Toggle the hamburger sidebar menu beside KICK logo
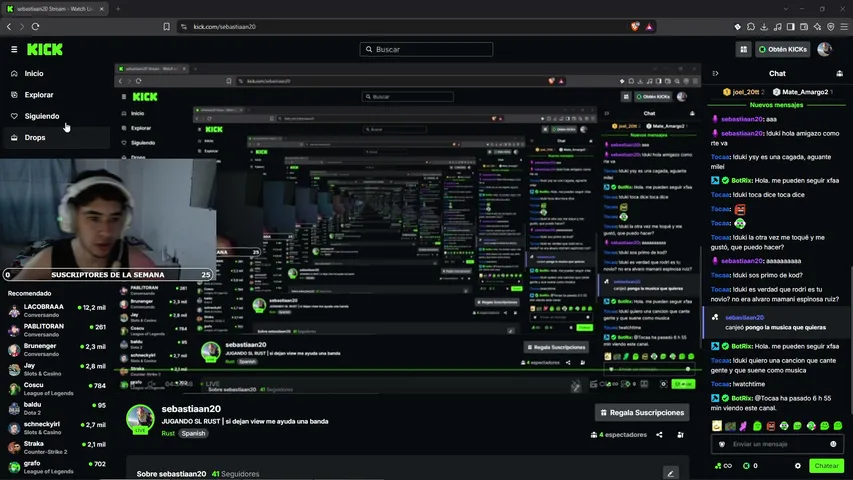The image size is (853, 480). 14,50
